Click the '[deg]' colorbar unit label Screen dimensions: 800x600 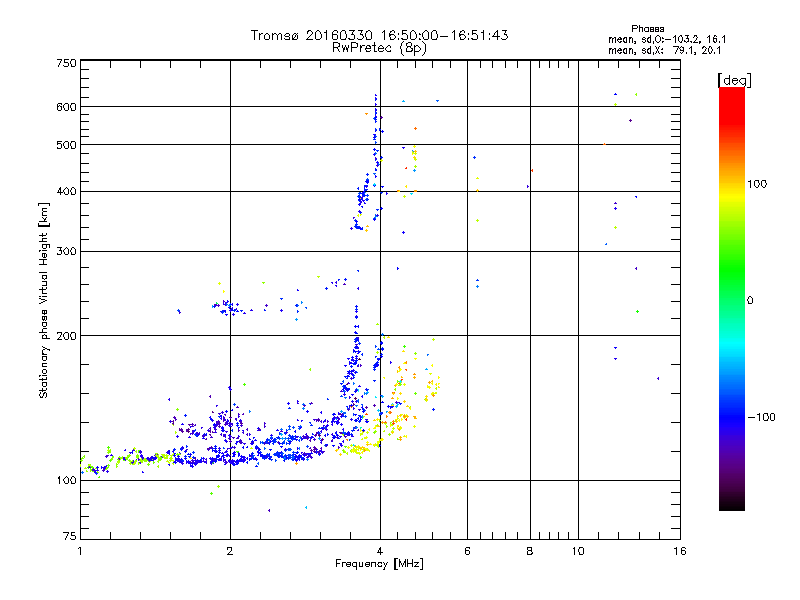pyautogui.click(x=734, y=80)
